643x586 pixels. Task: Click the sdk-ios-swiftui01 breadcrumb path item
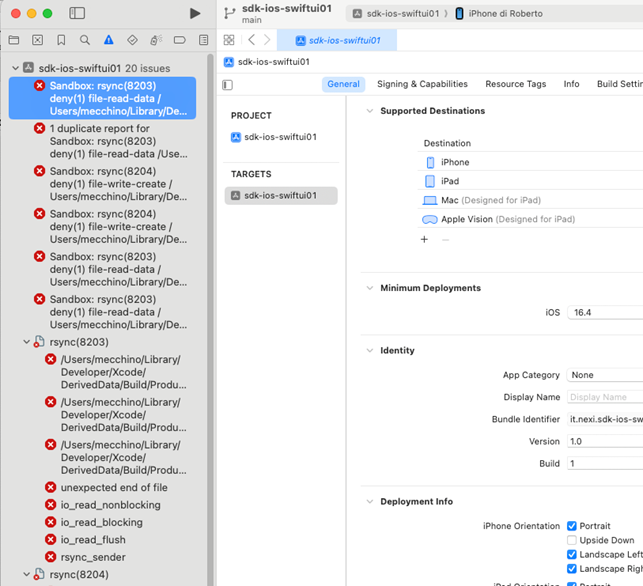tap(267, 62)
